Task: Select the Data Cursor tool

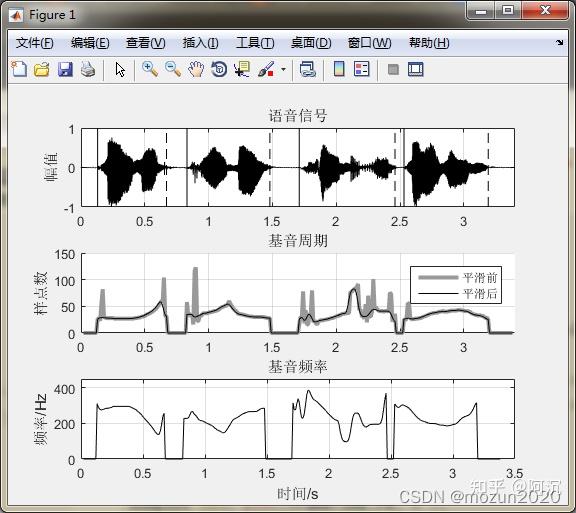Action: pos(242,69)
